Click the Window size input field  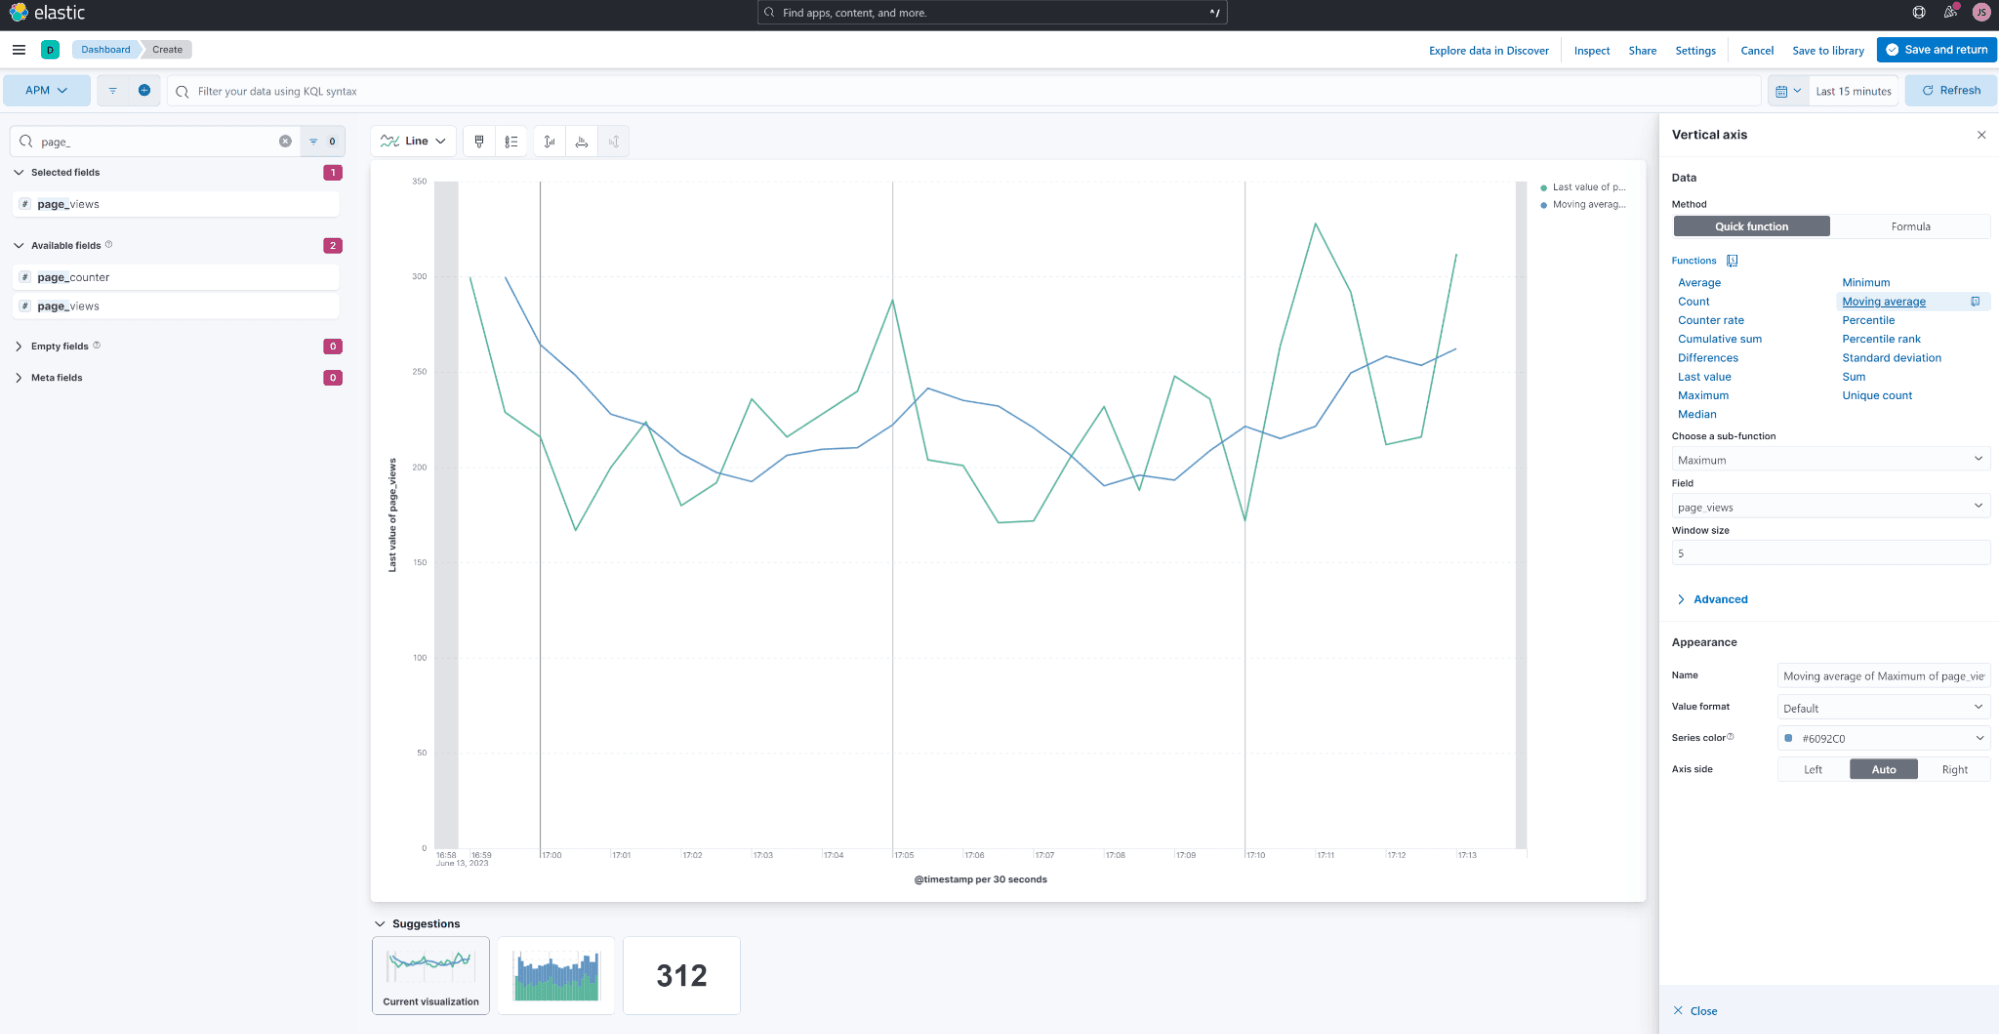1830,553
